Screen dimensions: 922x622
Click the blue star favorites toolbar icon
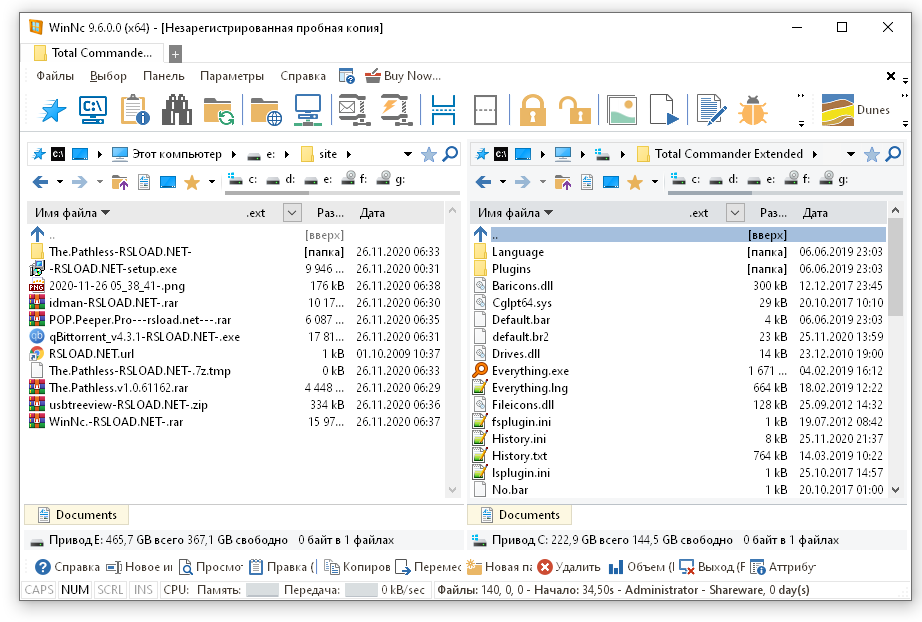[x=52, y=110]
